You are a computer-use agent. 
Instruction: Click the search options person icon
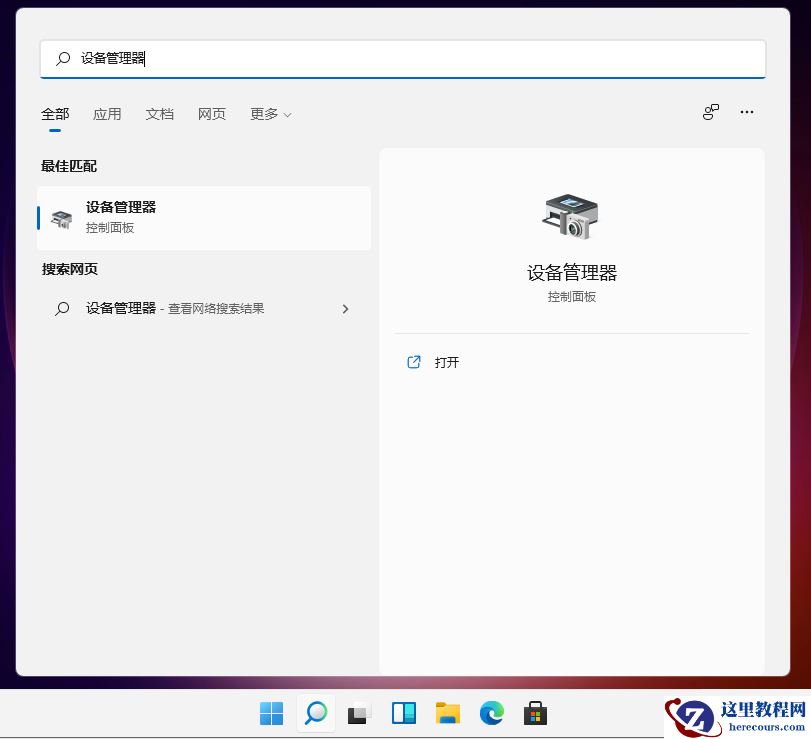pyautogui.click(x=710, y=112)
